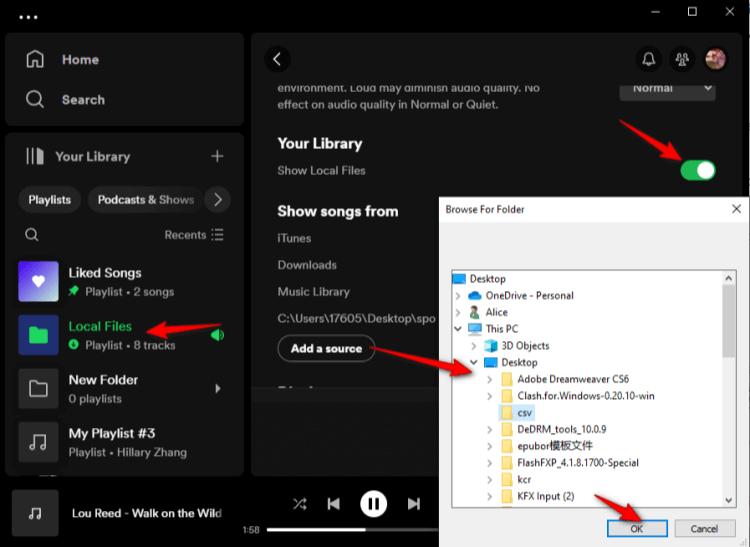Skip to next track

click(414, 504)
